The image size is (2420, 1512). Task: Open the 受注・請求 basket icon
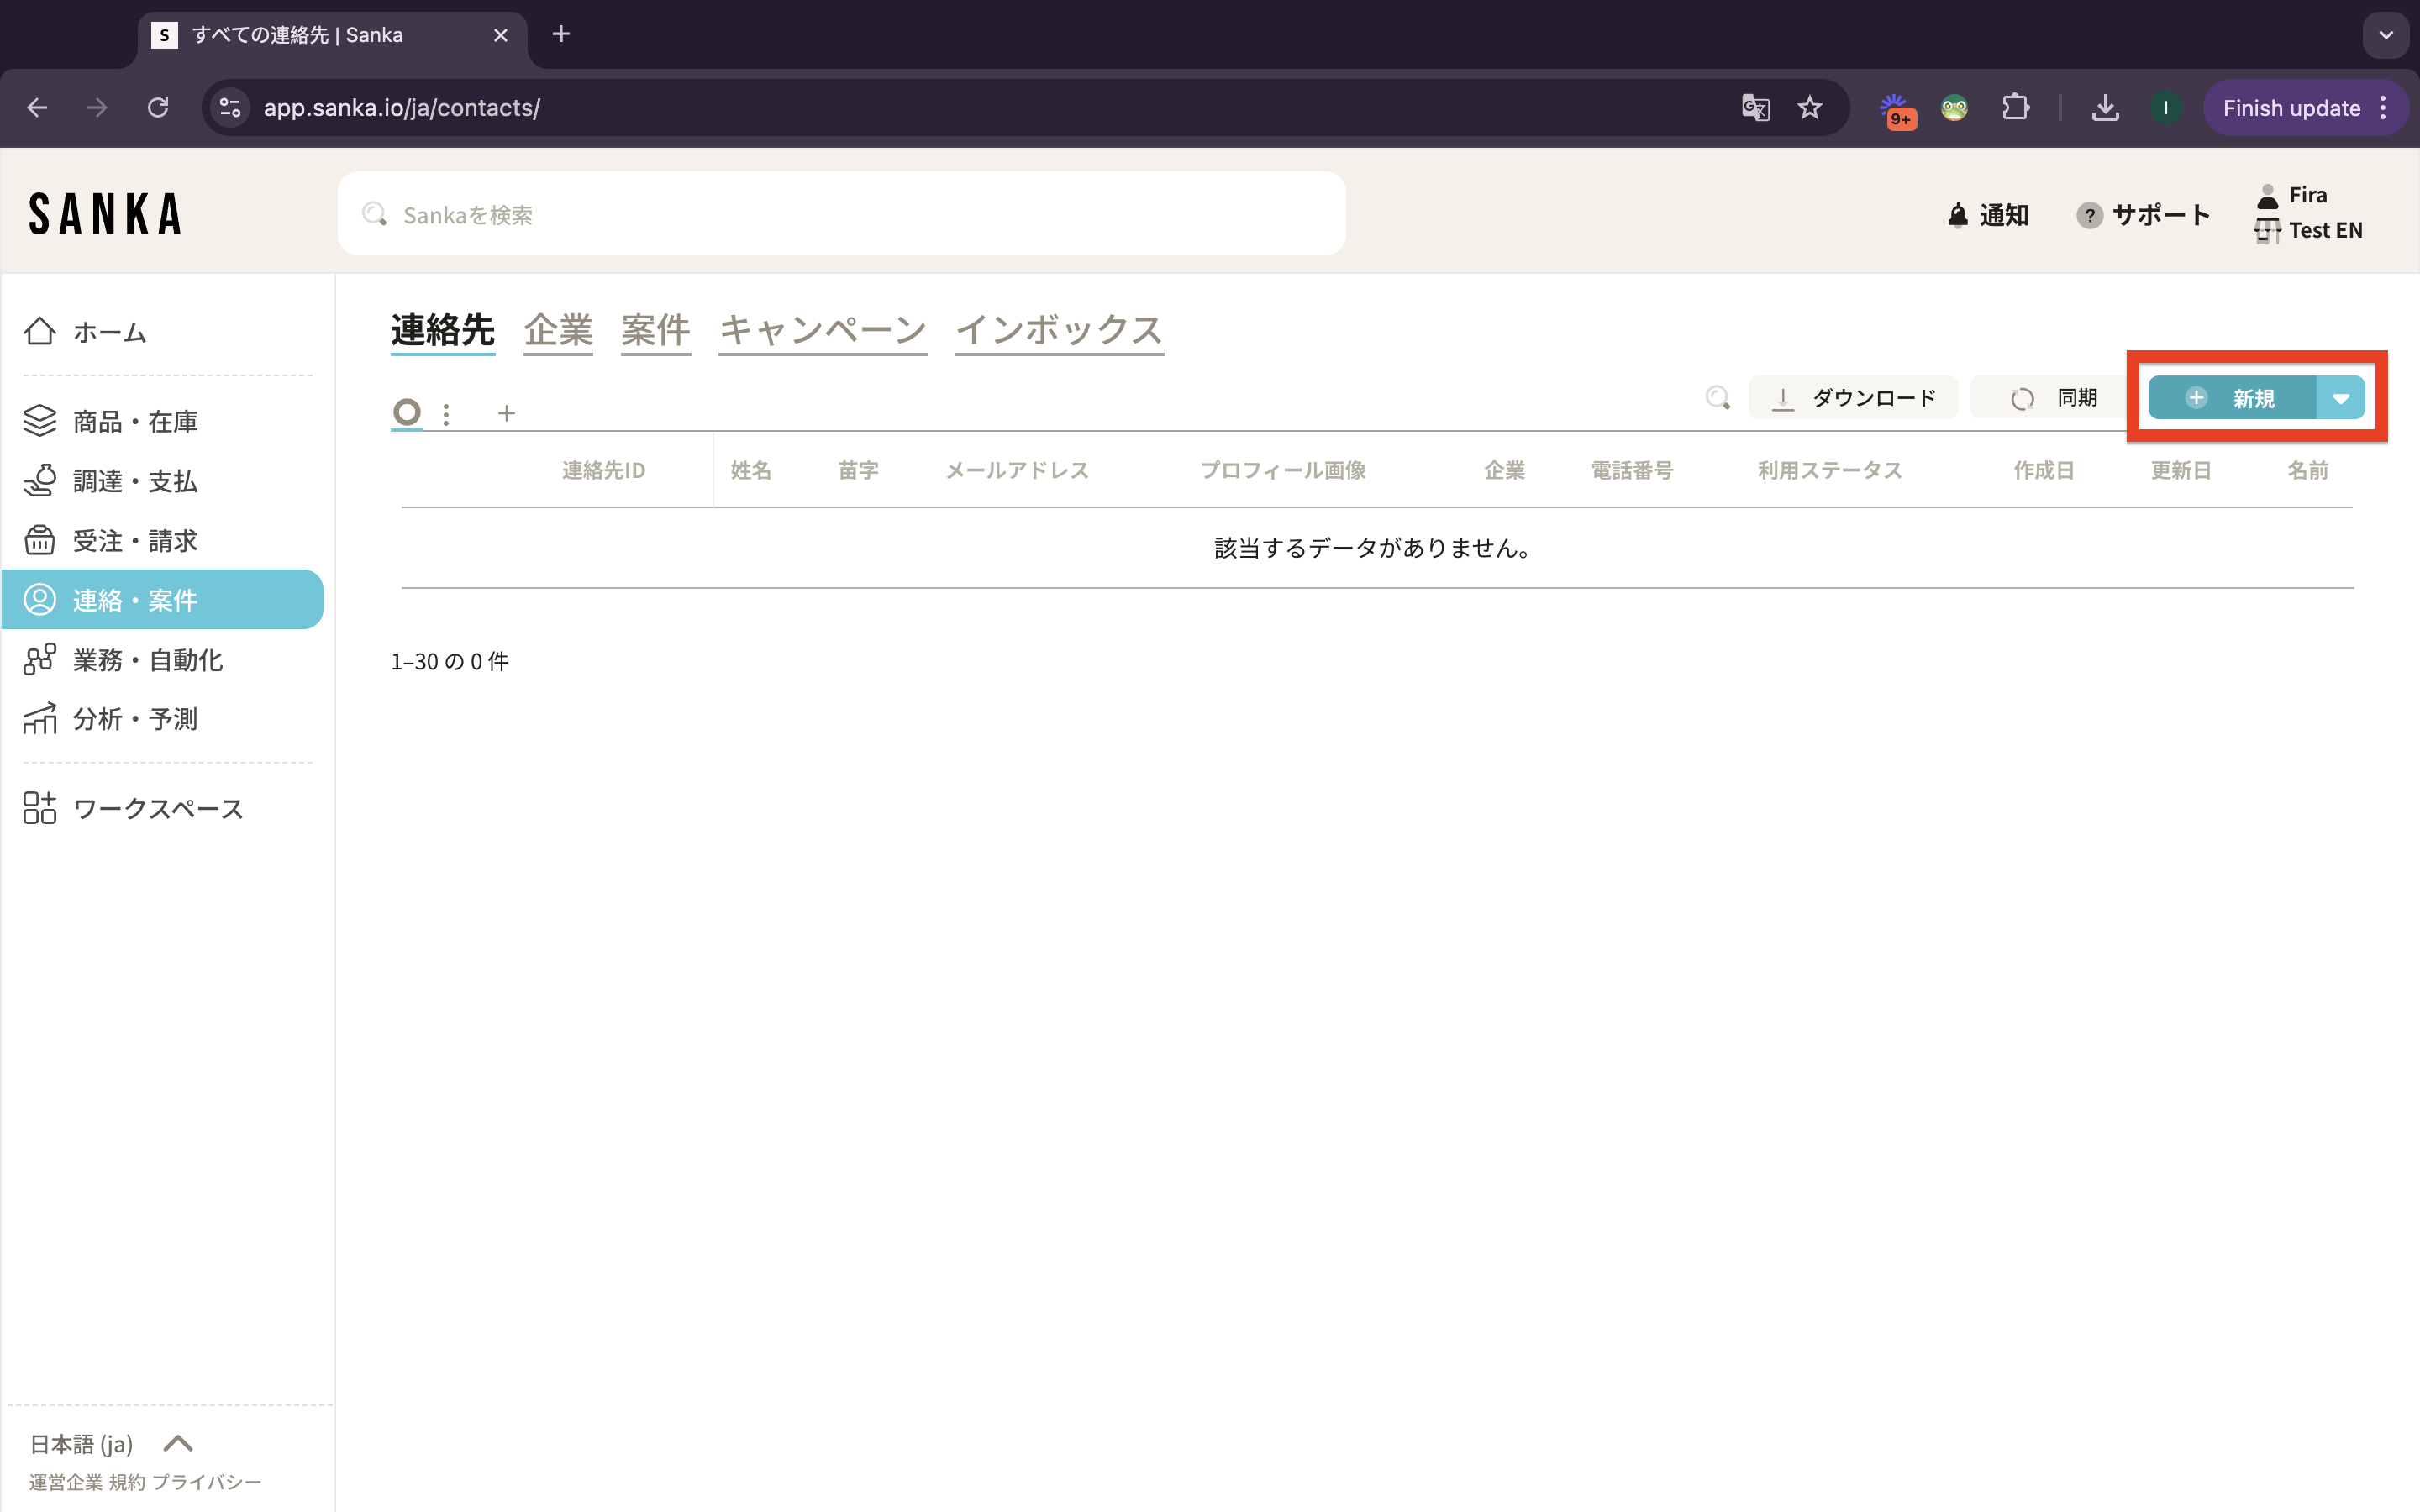tap(40, 540)
